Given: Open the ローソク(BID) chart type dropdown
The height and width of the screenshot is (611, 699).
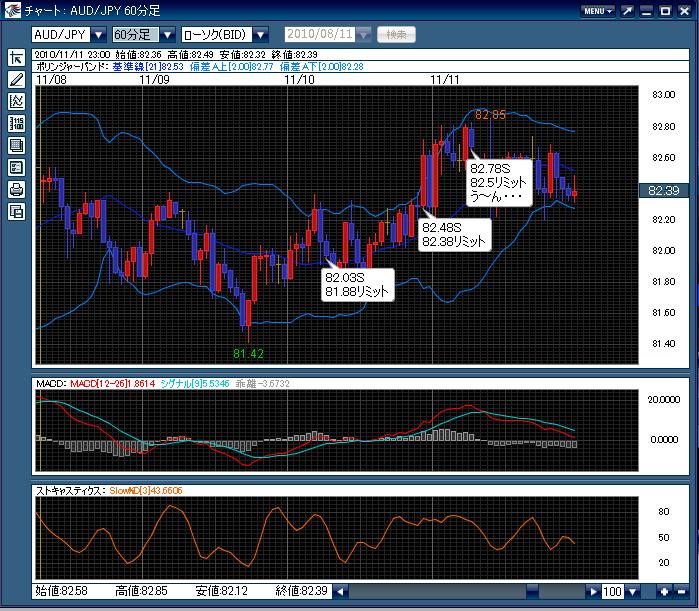Looking at the screenshot, I should click(x=261, y=34).
